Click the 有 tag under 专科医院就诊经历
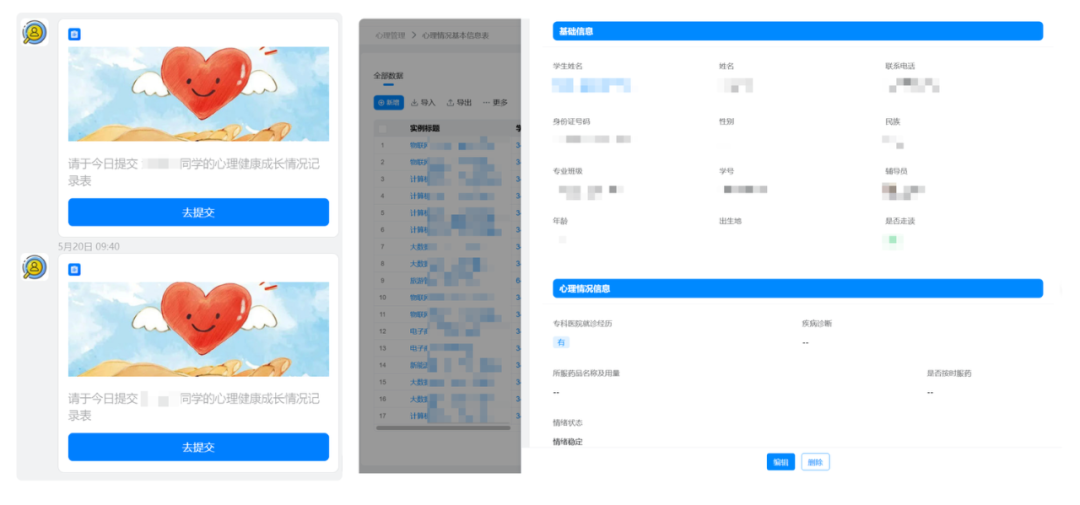Screen dimensions: 1080x505 pos(561,342)
